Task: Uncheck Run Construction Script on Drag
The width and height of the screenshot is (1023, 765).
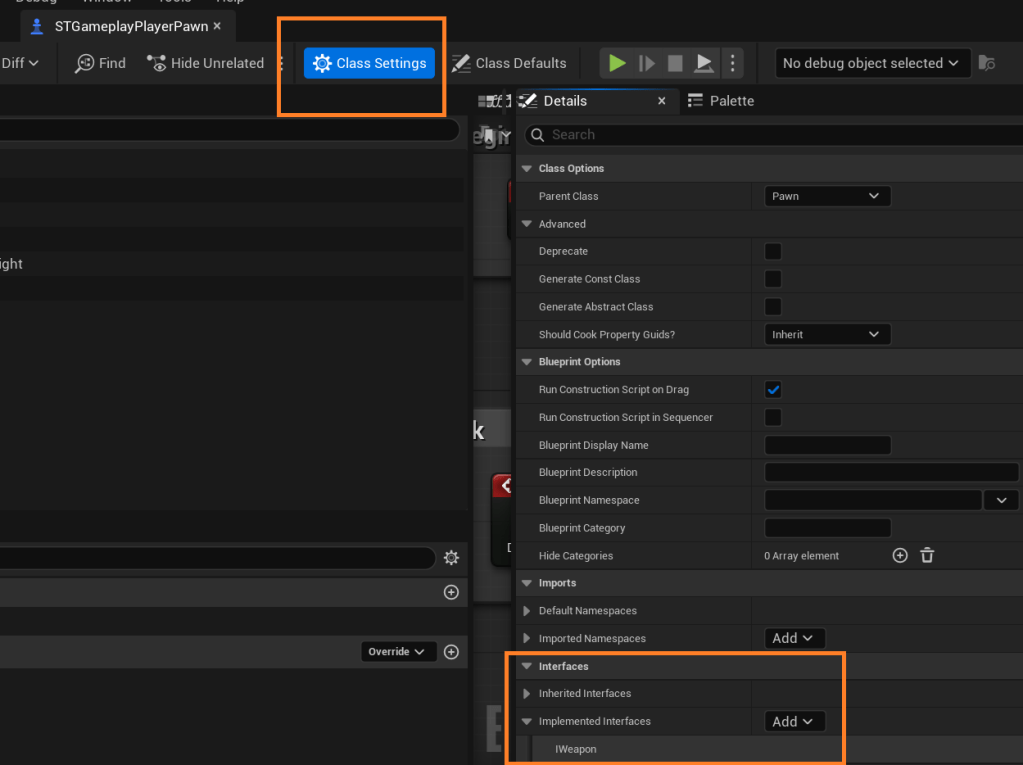Action: coord(773,390)
